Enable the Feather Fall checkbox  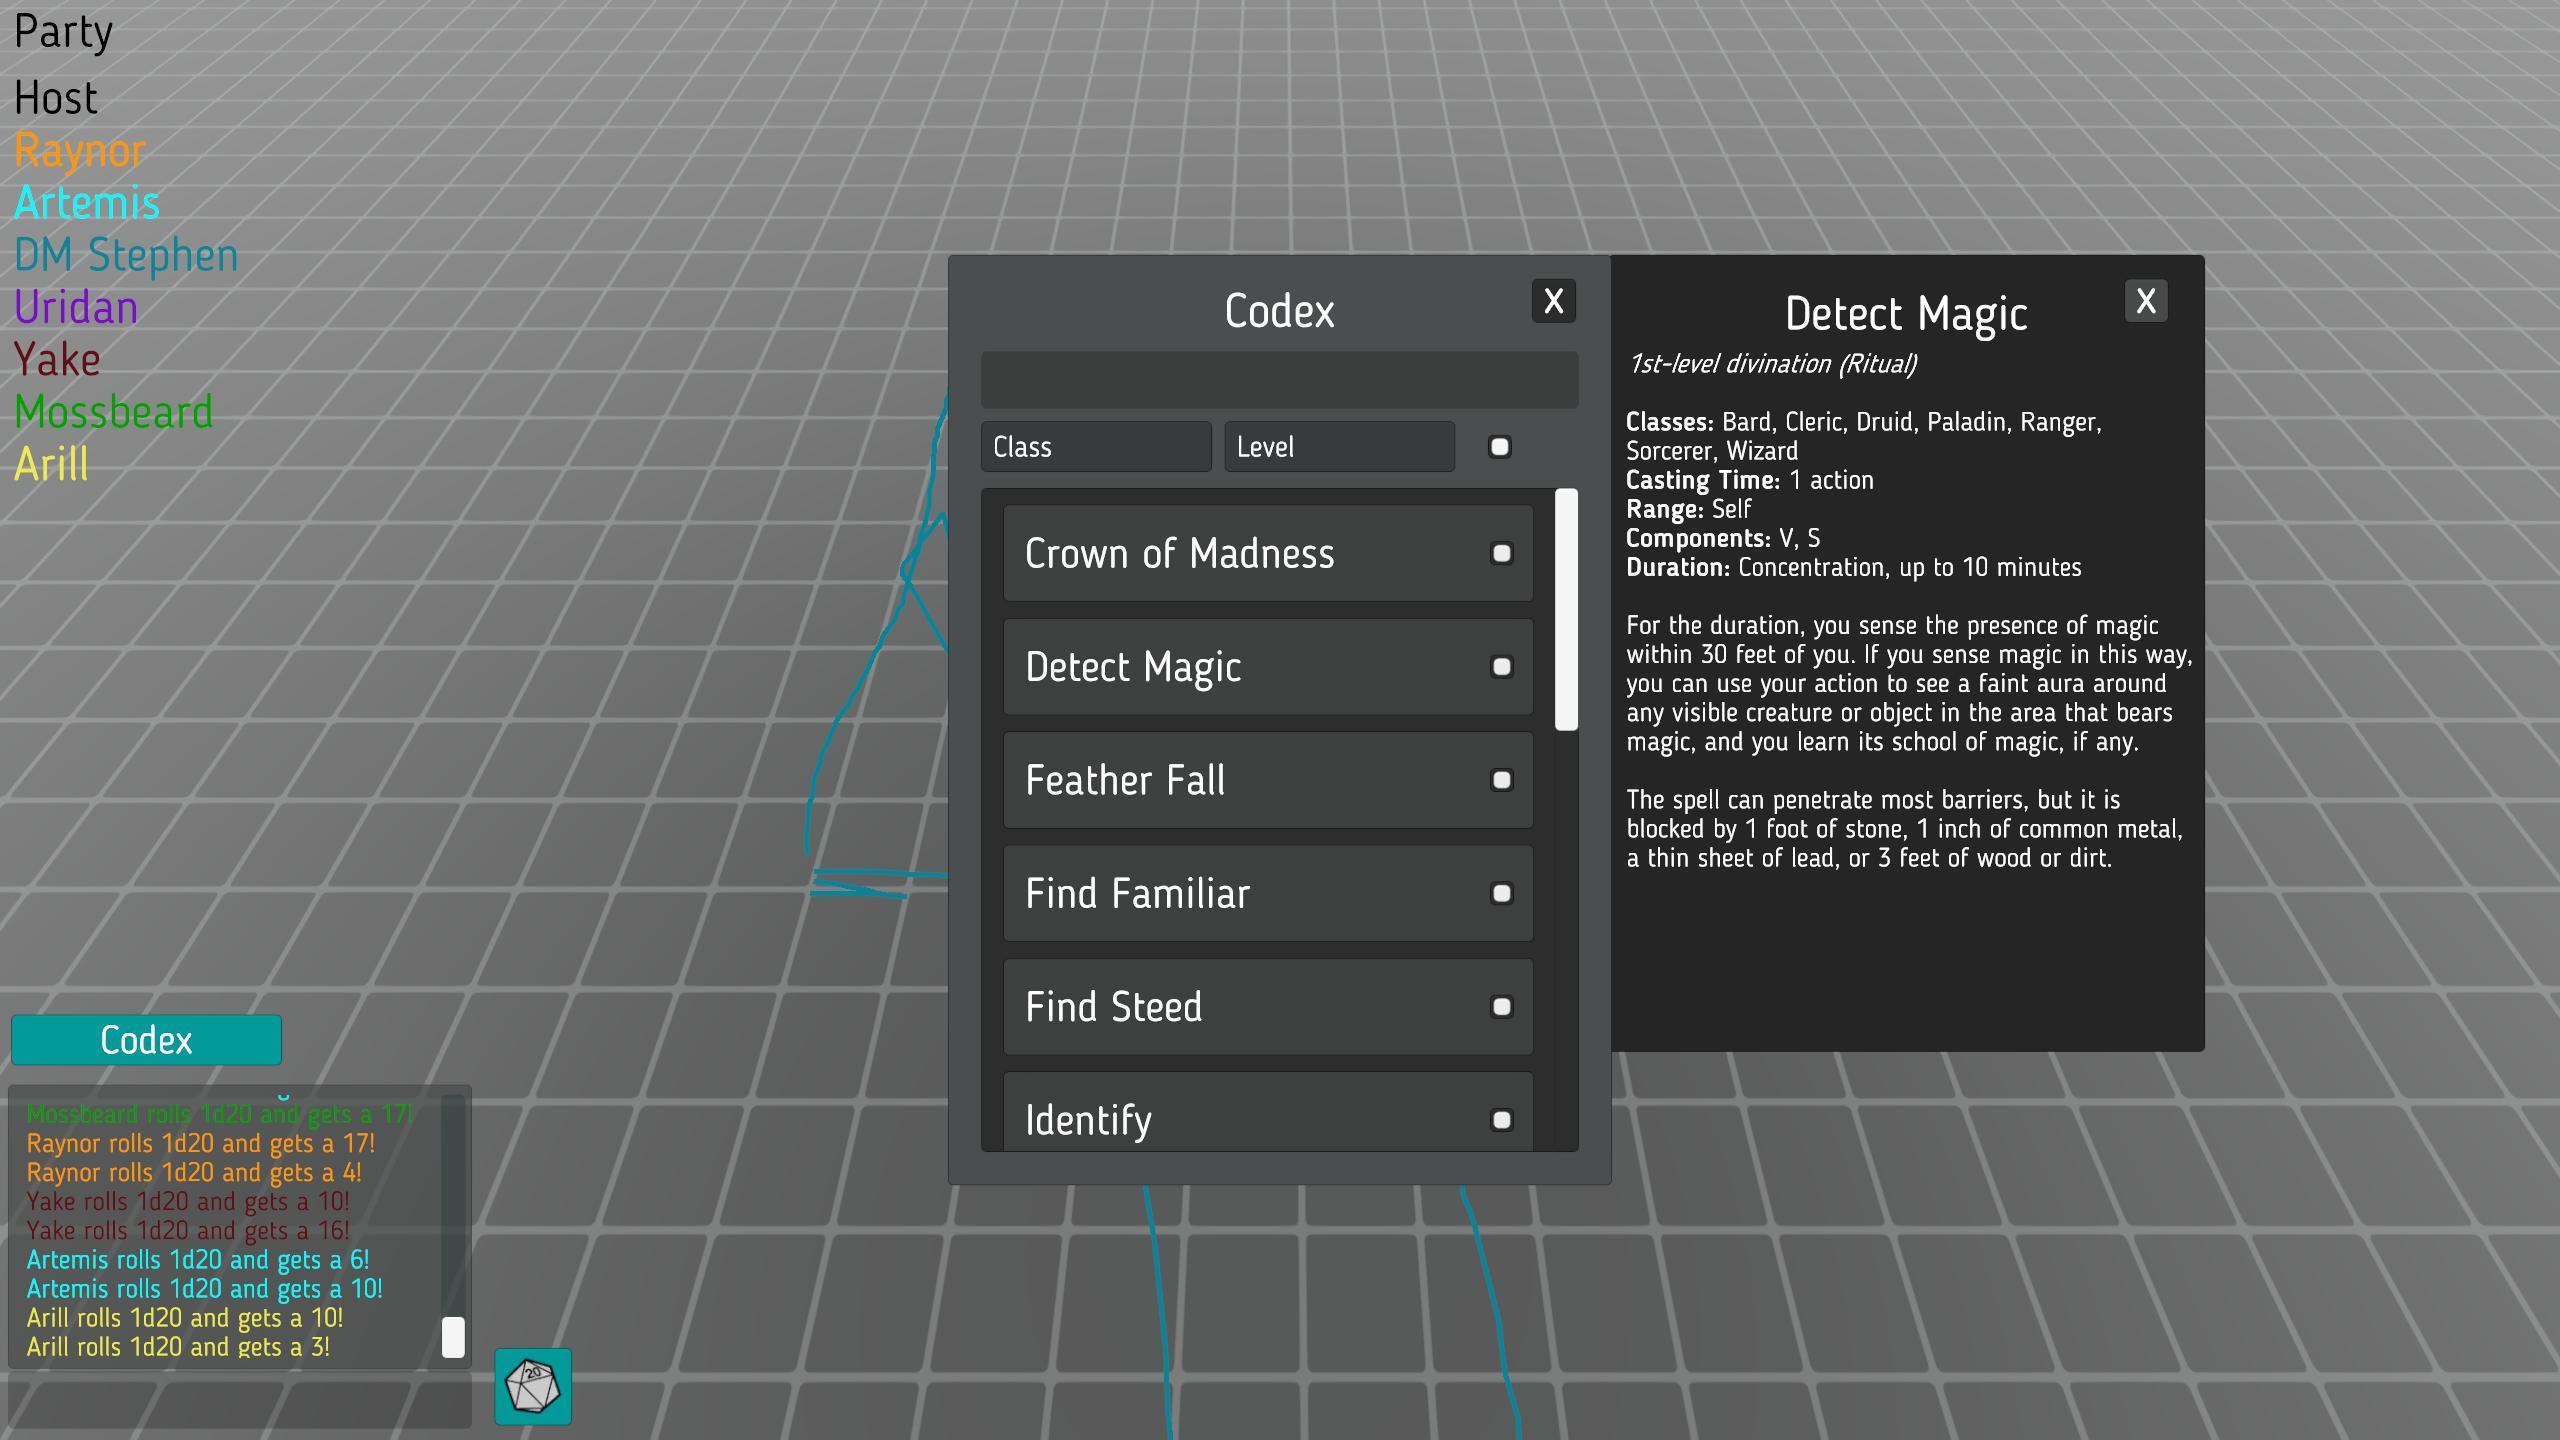click(1501, 780)
